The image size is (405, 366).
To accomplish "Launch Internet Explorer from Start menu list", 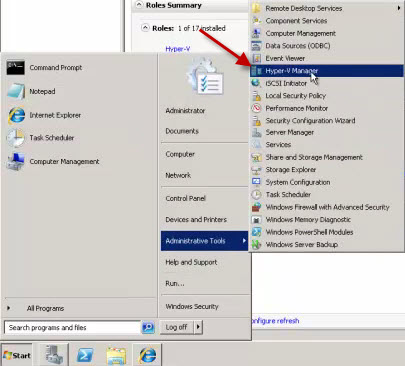I will coord(16,115).
